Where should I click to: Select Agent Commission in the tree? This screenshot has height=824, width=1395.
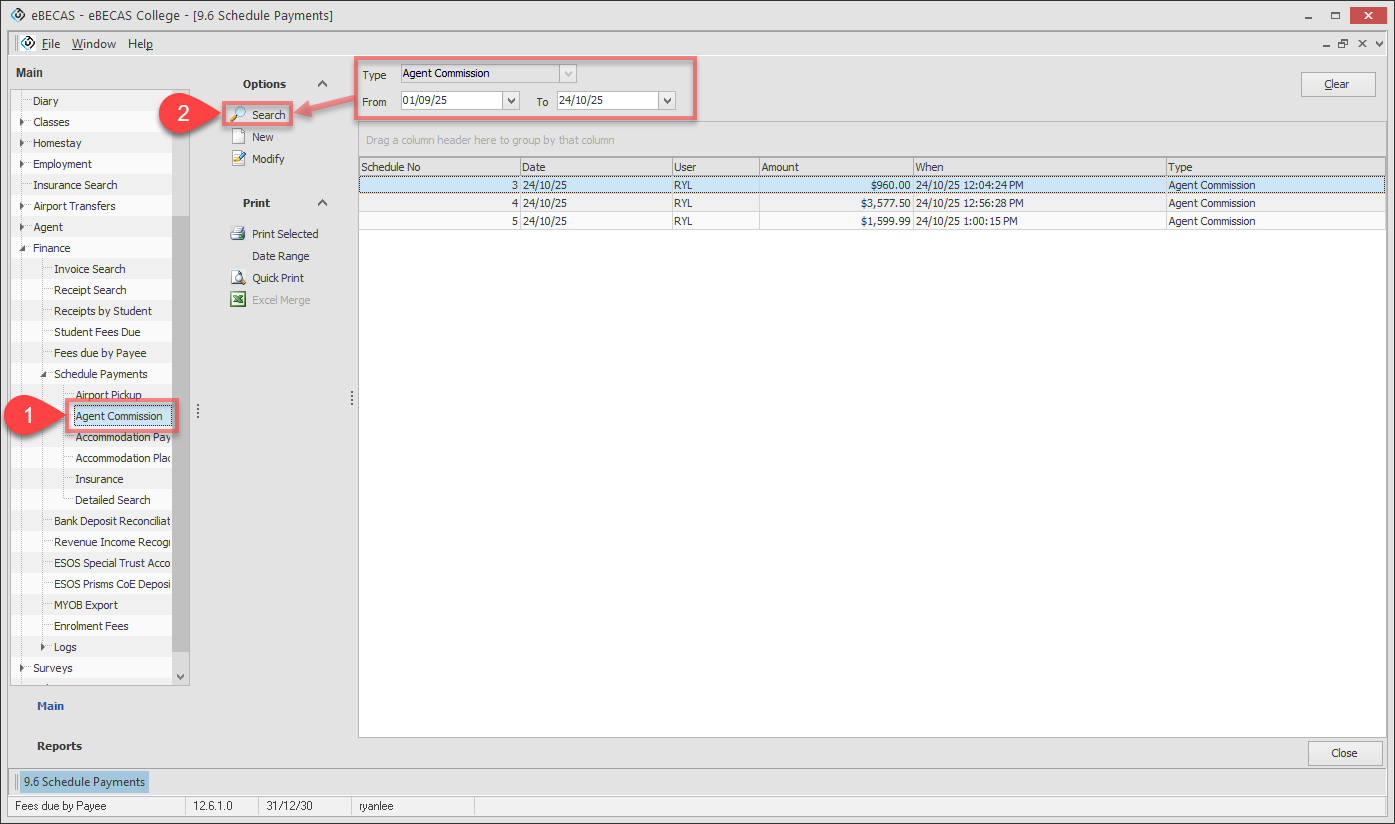(x=119, y=416)
